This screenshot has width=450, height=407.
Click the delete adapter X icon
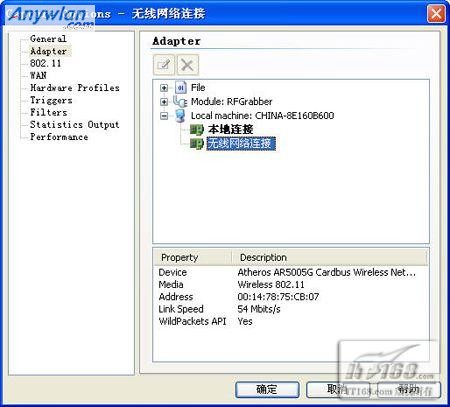tap(188, 65)
